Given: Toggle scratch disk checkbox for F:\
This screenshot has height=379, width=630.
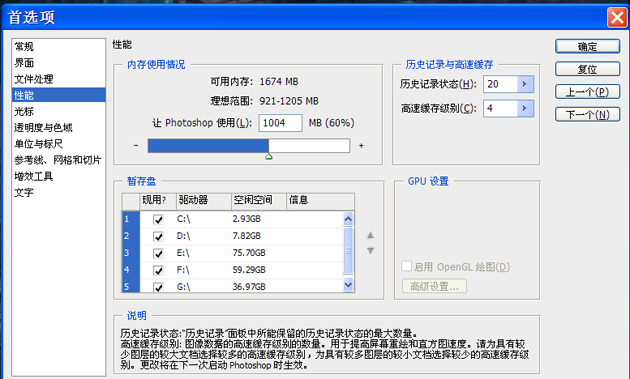Looking at the screenshot, I should pos(158,270).
